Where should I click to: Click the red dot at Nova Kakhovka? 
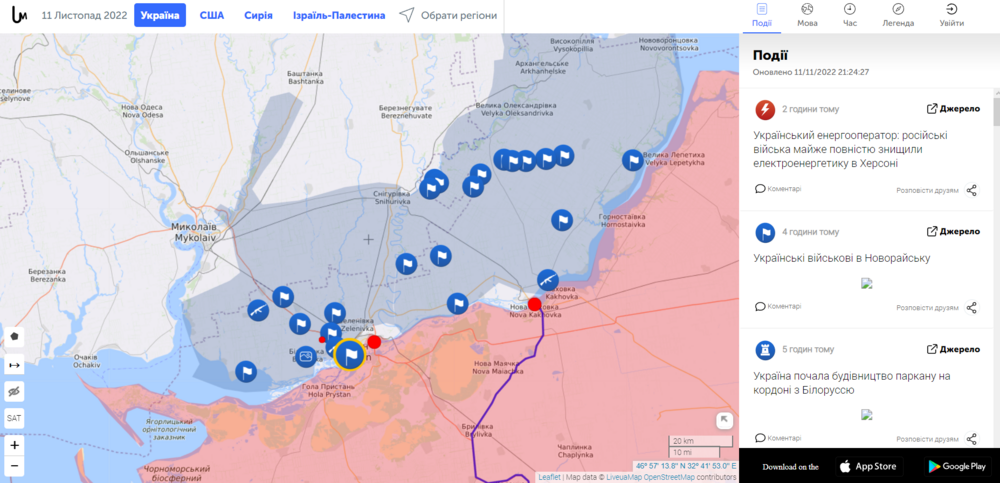pyautogui.click(x=534, y=304)
